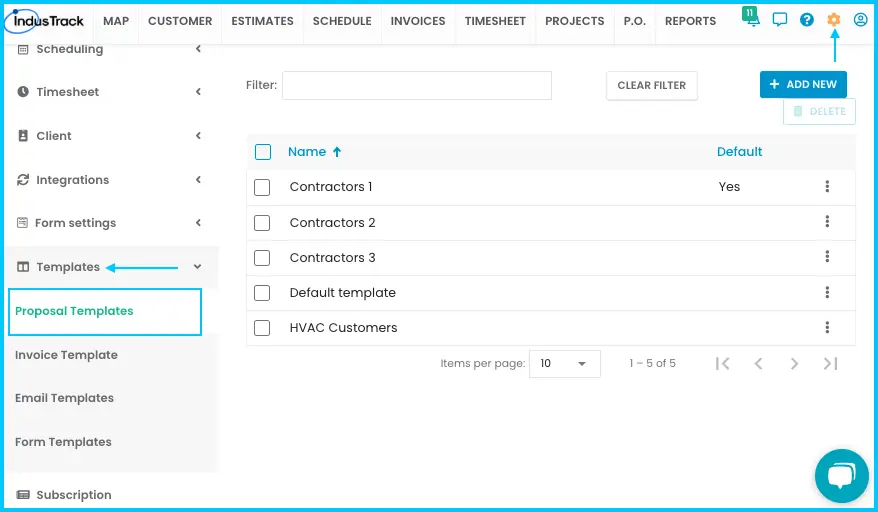Viewport: 878px width, 512px height.
Task: Click the Scheduling calendar icon in sidebar
Action: point(23,49)
